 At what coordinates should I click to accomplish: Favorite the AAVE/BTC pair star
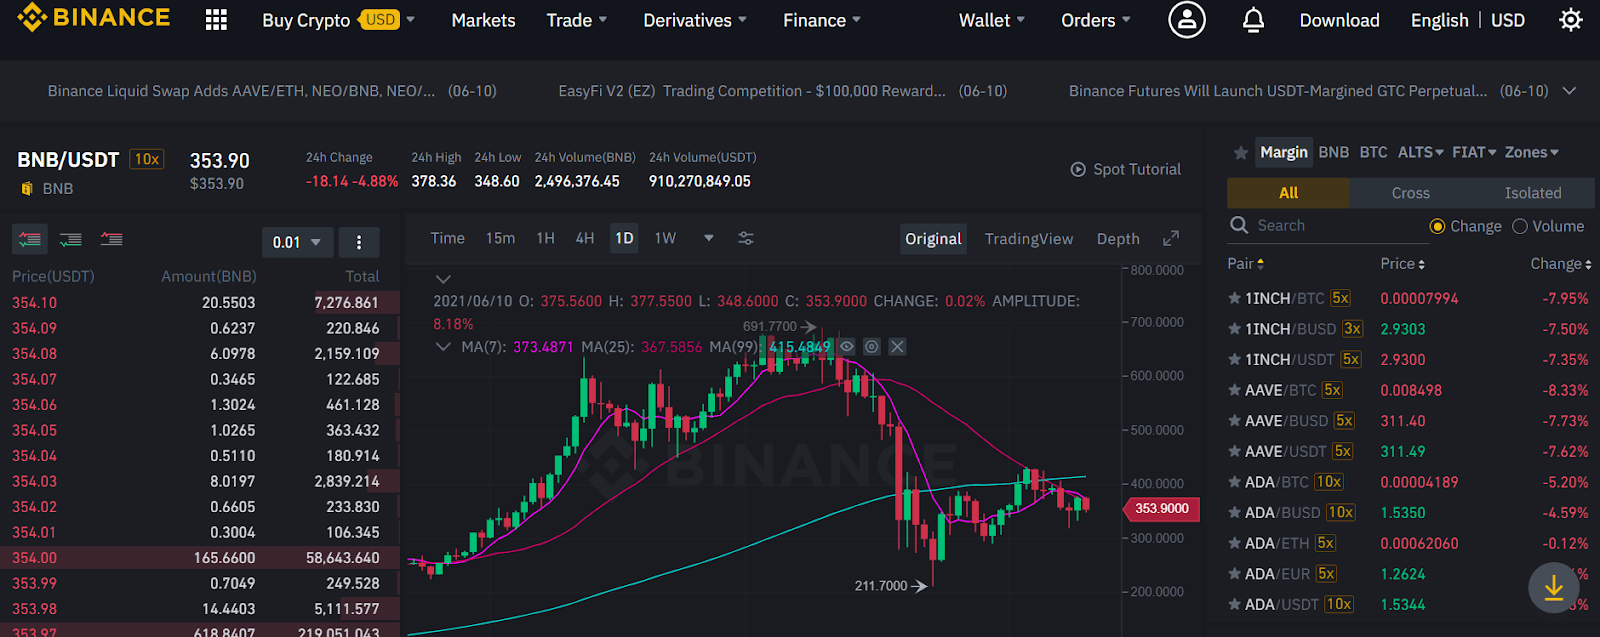(1235, 390)
